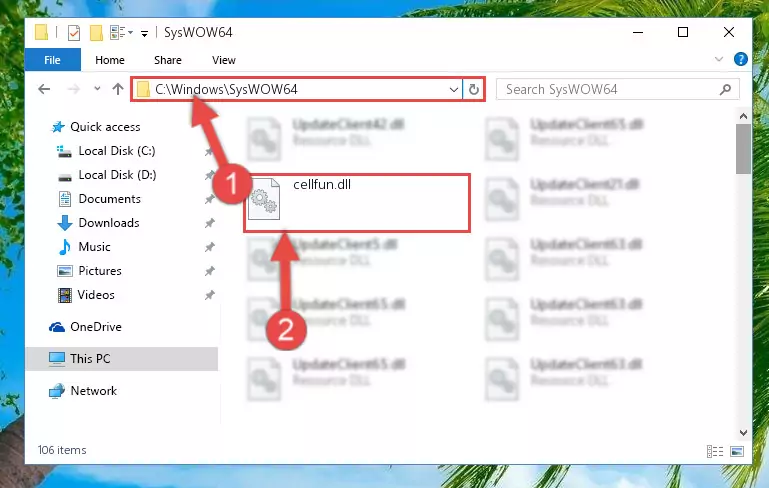
Task: Click the Search SysWOW64 field
Action: pos(617,89)
